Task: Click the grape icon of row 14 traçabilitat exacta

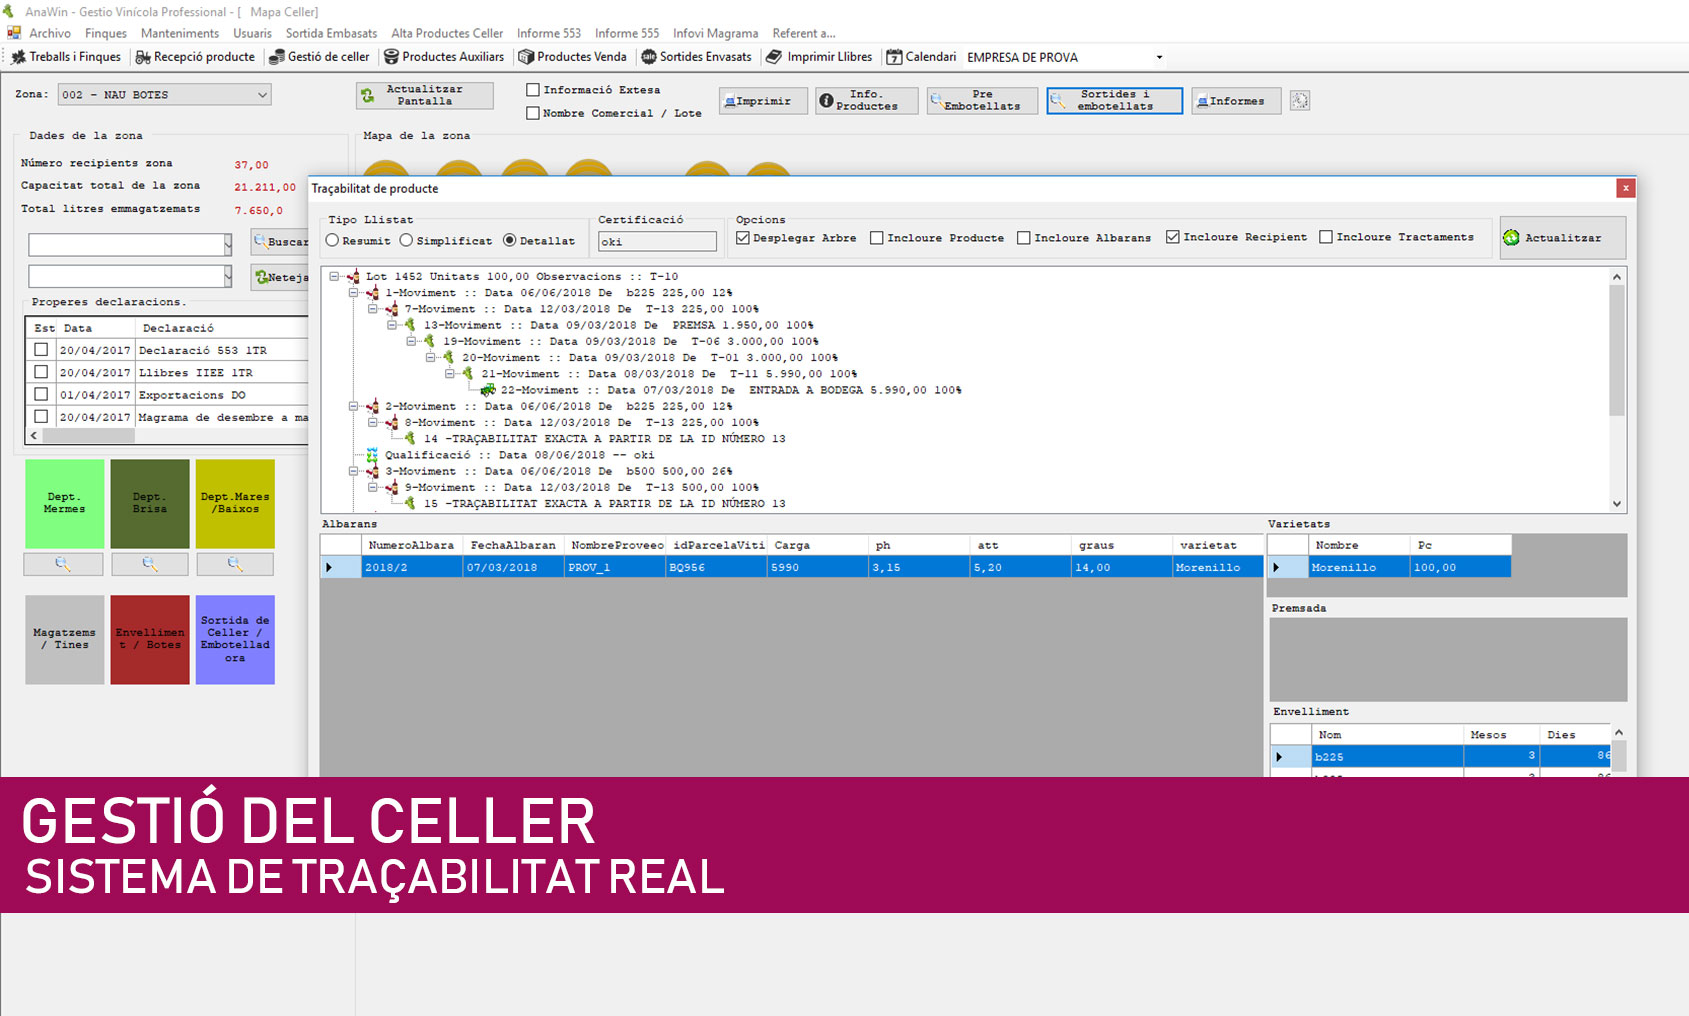Action: pyautogui.click(x=410, y=439)
